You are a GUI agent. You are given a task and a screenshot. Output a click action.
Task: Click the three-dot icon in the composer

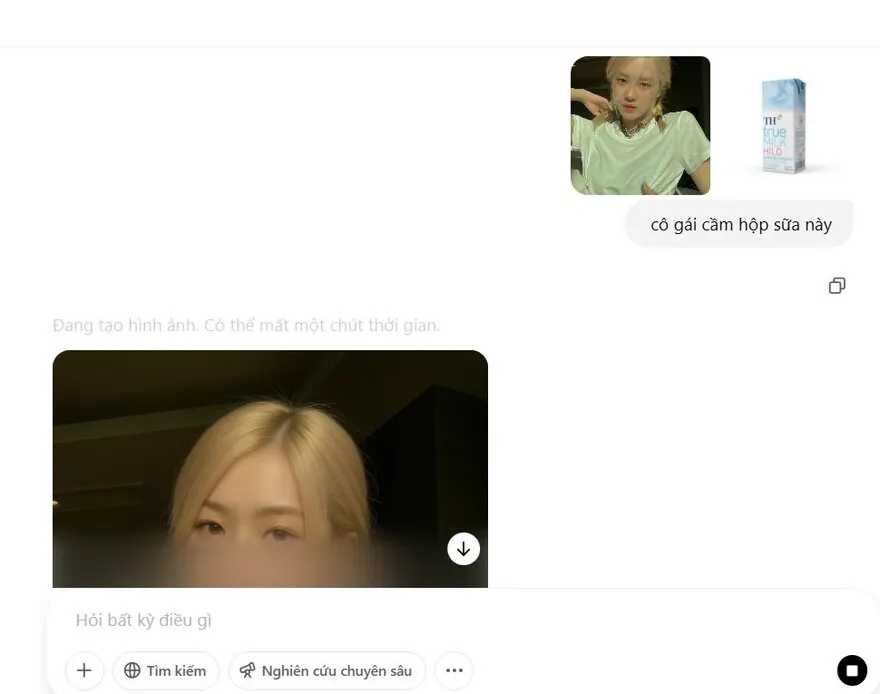point(454,671)
